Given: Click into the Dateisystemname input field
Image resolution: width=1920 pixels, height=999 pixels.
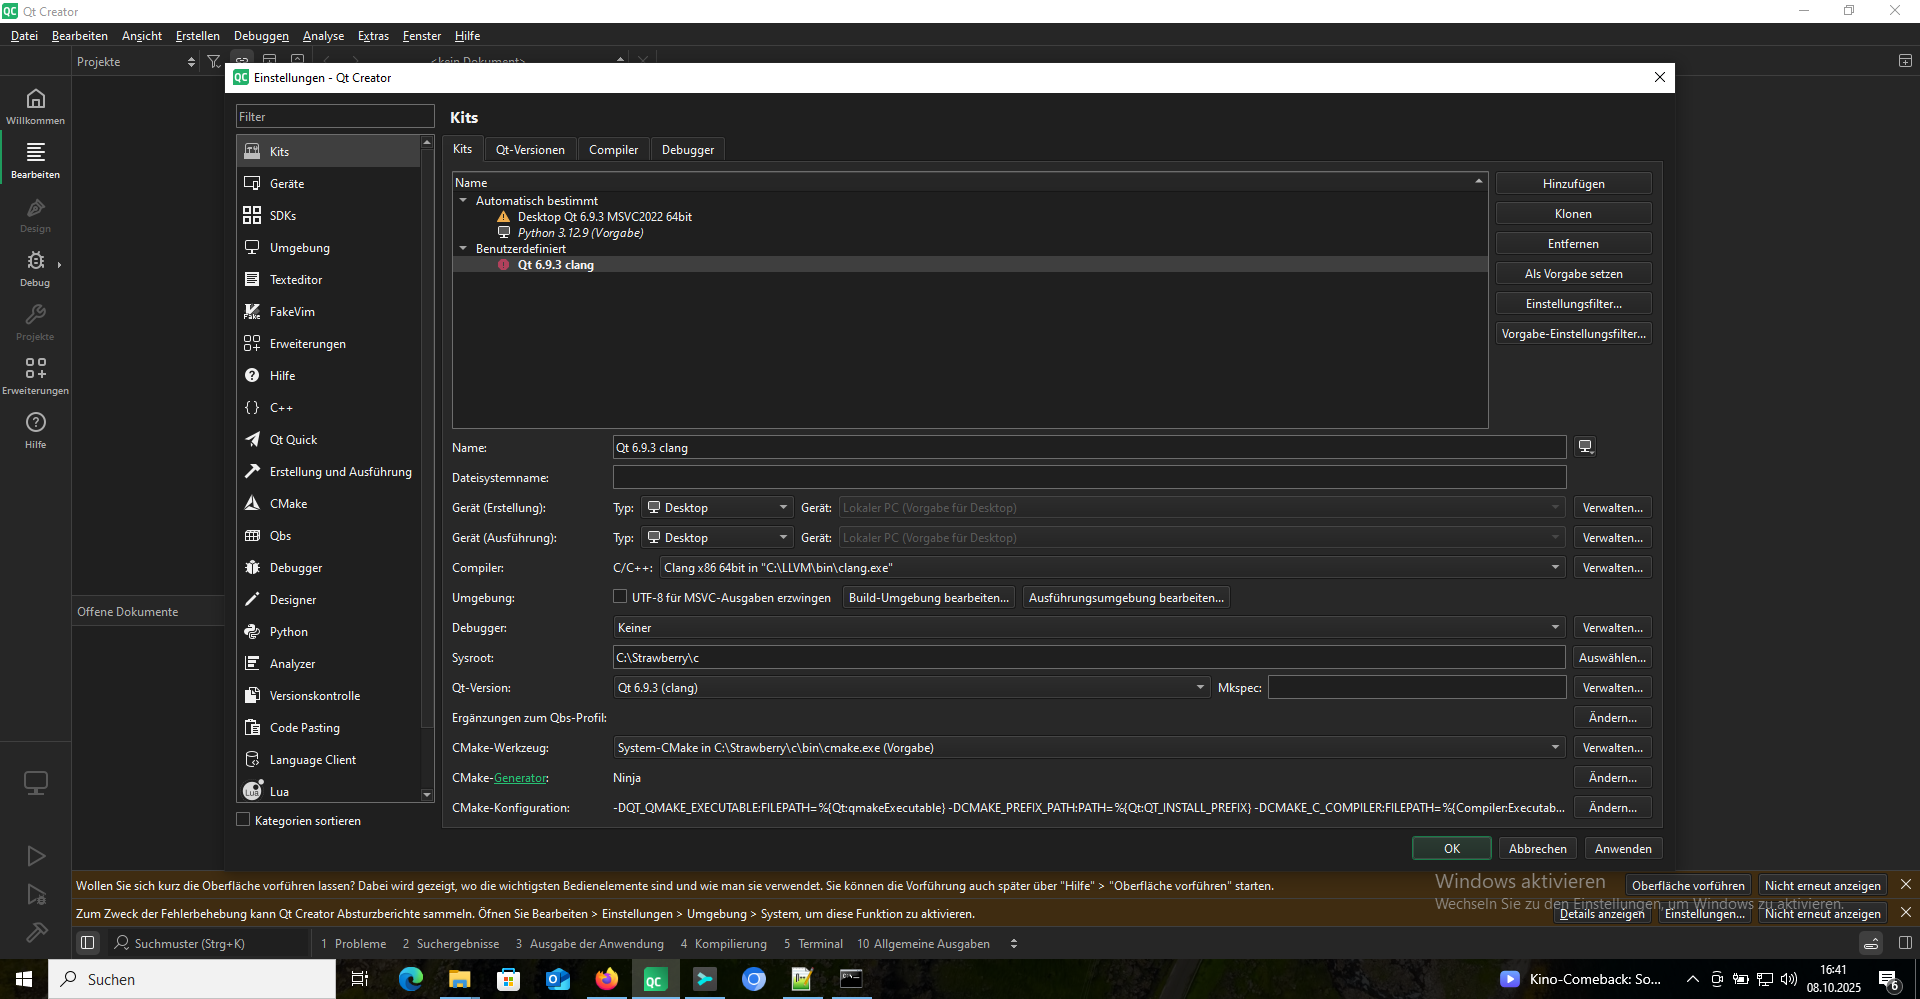Looking at the screenshot, I should click(x=1088, y=478).
